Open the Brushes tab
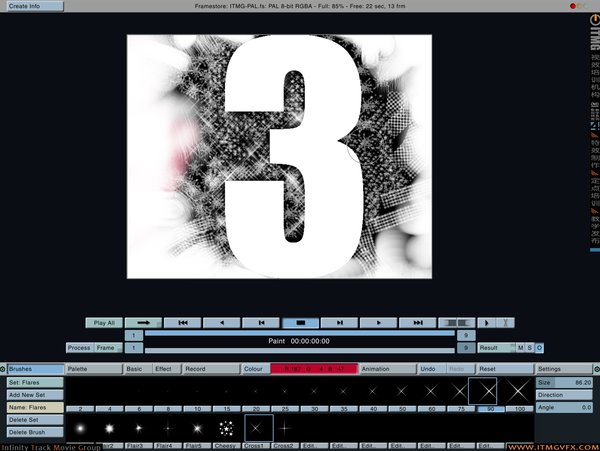This screenshot has height=451, width=600. tap(35, 369)
